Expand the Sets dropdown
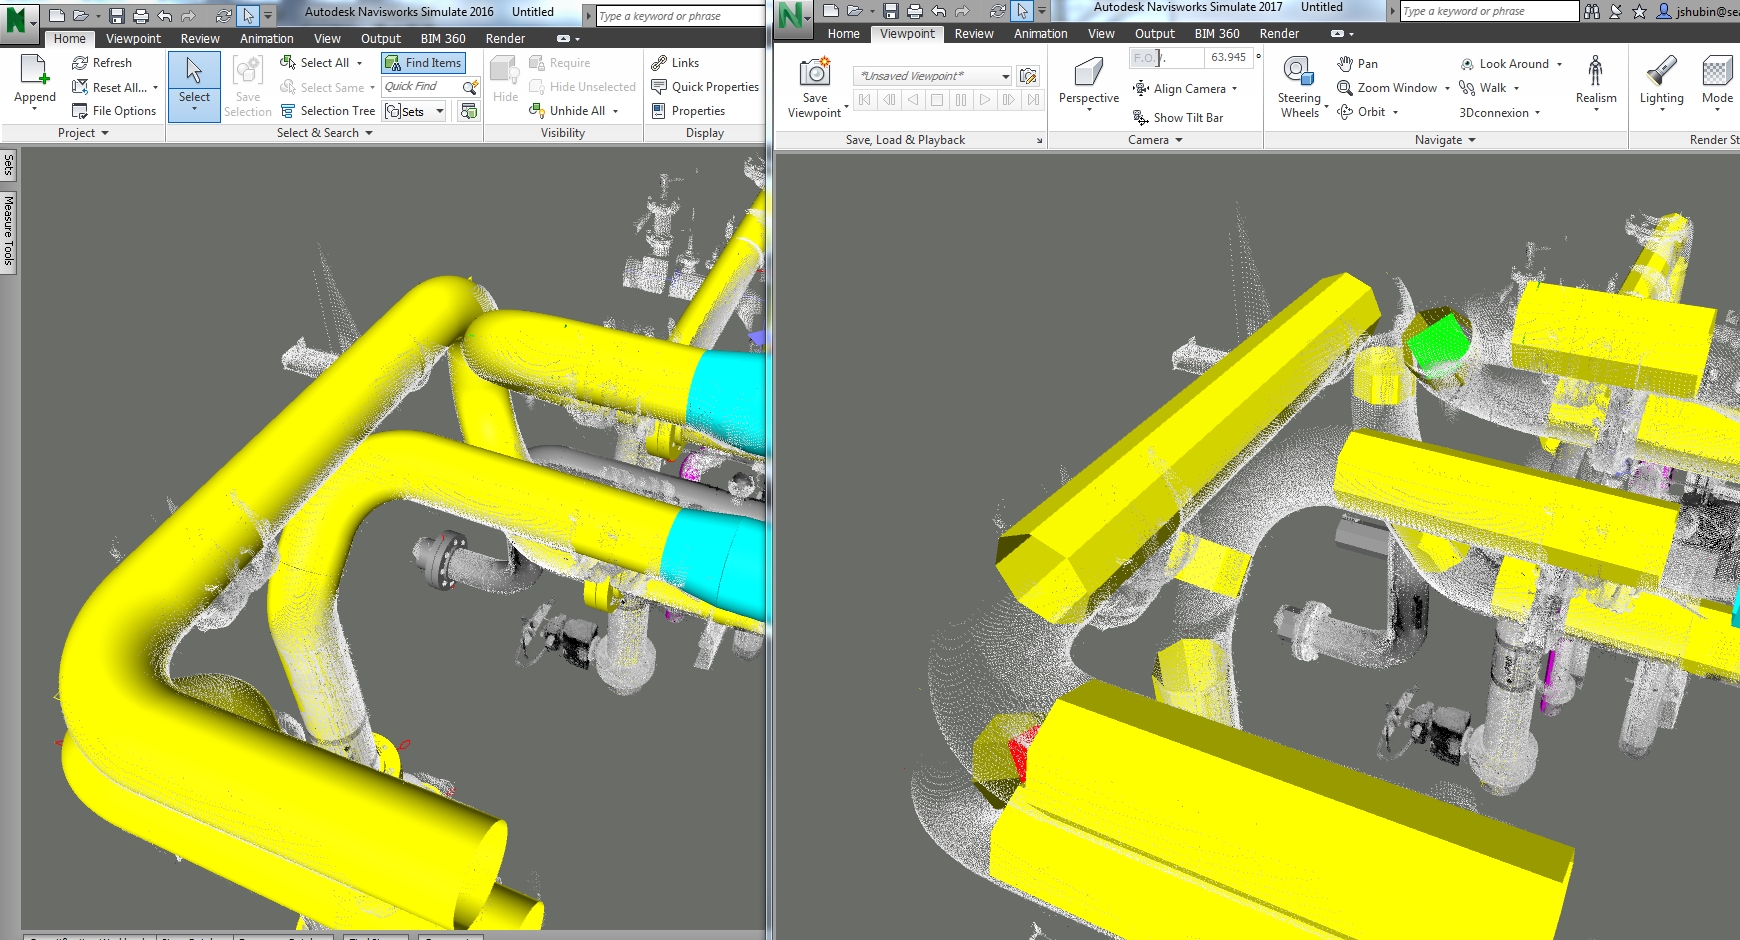This screenshot has width=1740, height=940. (x=438, y=111)
